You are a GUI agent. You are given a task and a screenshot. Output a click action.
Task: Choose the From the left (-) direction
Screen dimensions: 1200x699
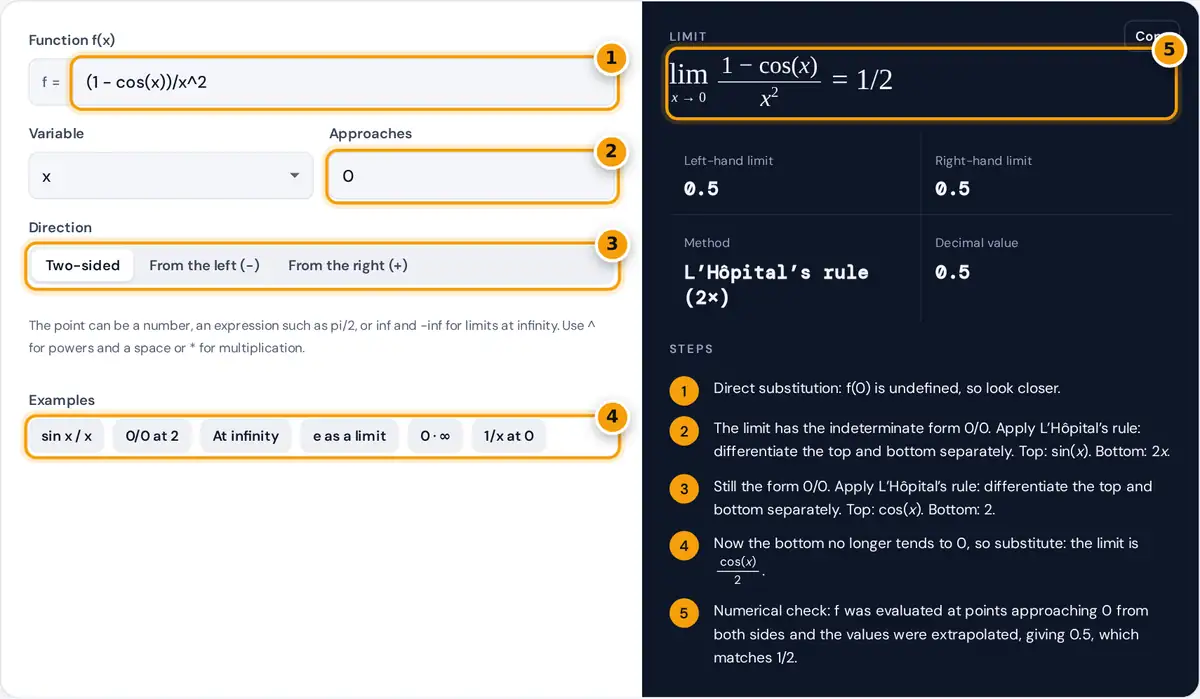(x=204, y=265)
